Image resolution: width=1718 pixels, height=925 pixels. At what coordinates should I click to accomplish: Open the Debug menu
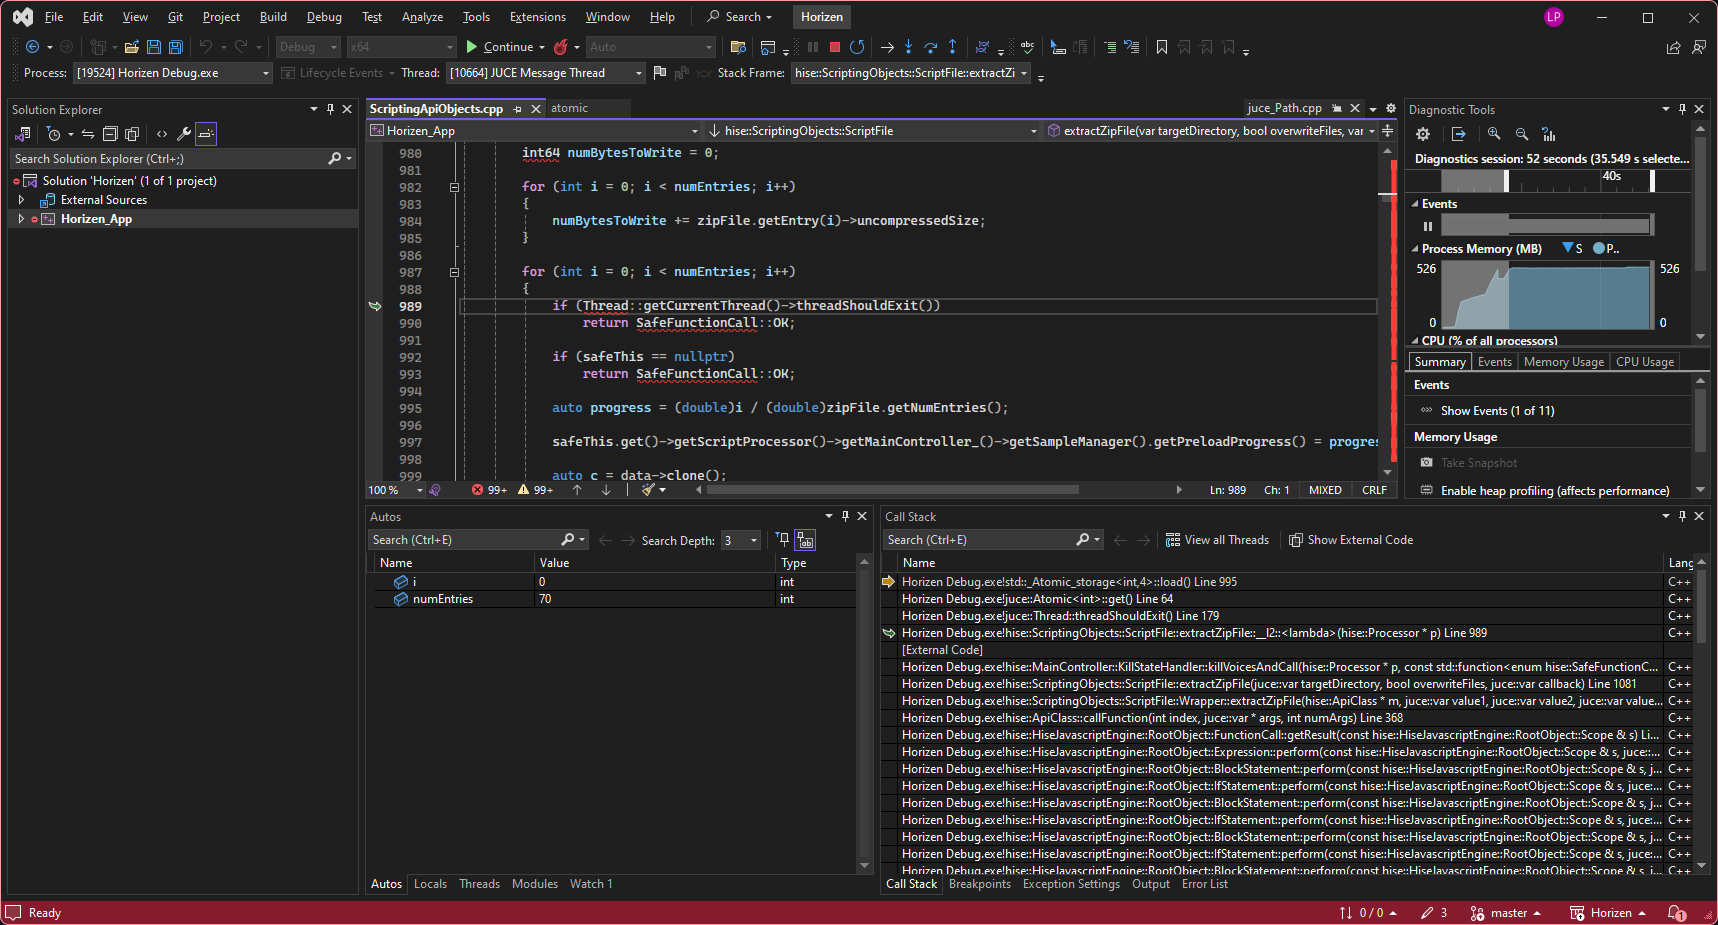coord(324,17)
